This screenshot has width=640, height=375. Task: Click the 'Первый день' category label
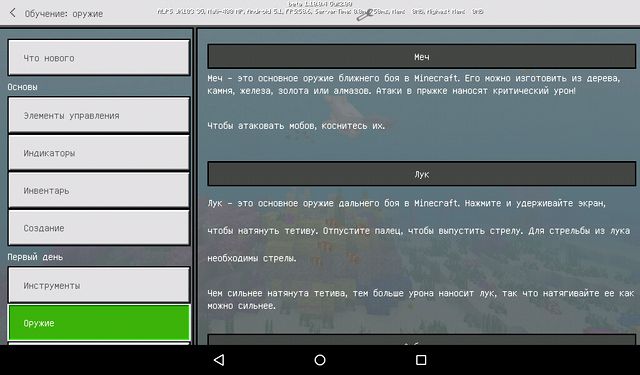coord(35,257)
